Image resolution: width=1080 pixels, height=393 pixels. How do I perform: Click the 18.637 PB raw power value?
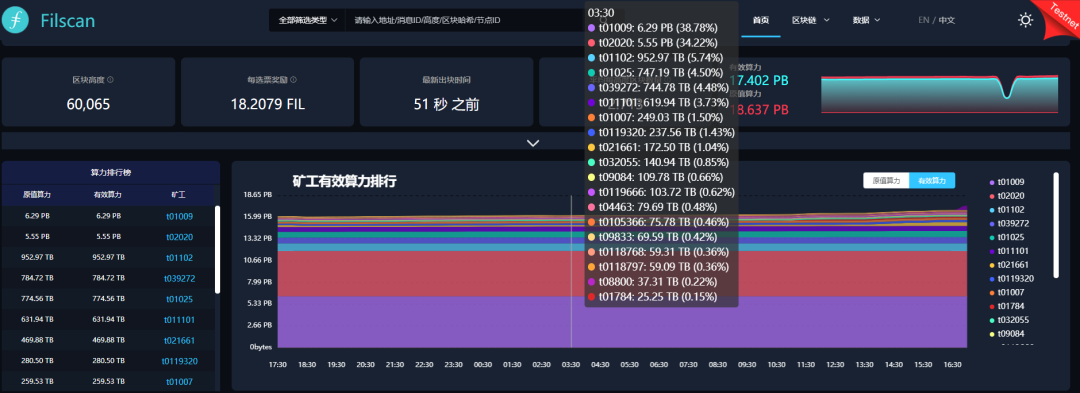pyautogui.click(x=758, y=109)
